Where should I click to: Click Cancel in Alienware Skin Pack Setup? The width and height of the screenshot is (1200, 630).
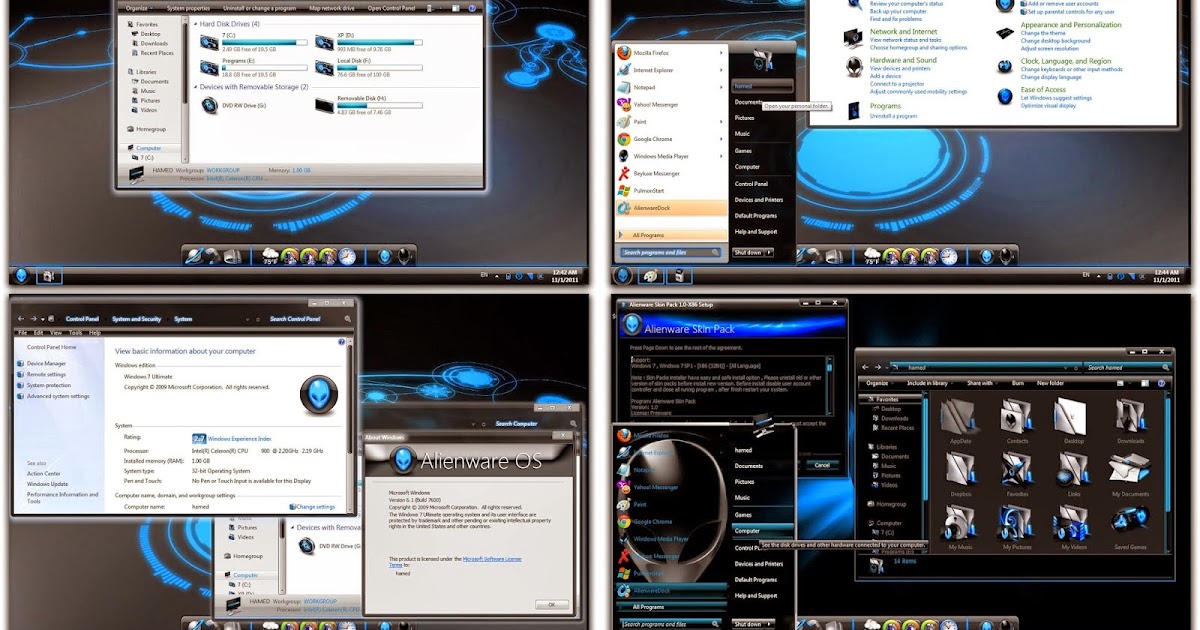click(x=822, y=465)
